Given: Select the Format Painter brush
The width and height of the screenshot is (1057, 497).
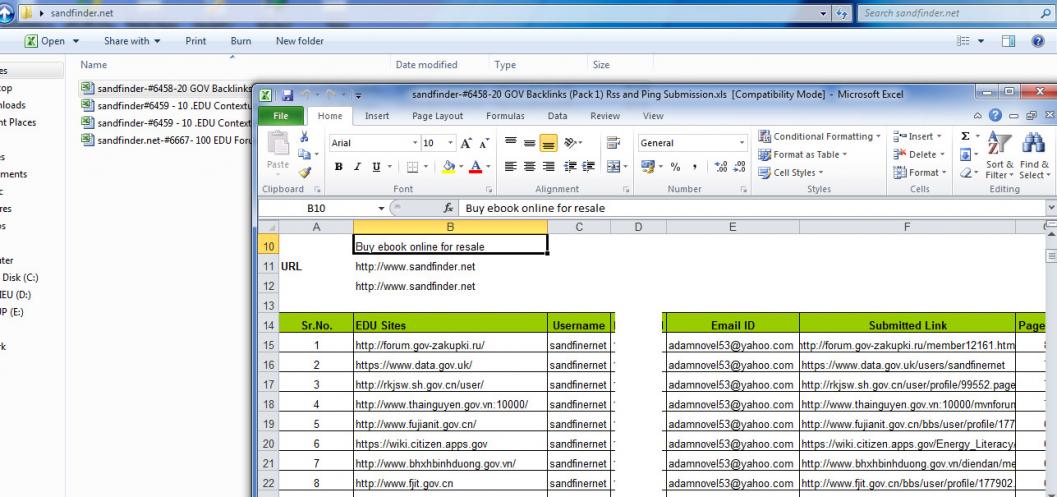Looking at the screenshot, I should 304,173.
